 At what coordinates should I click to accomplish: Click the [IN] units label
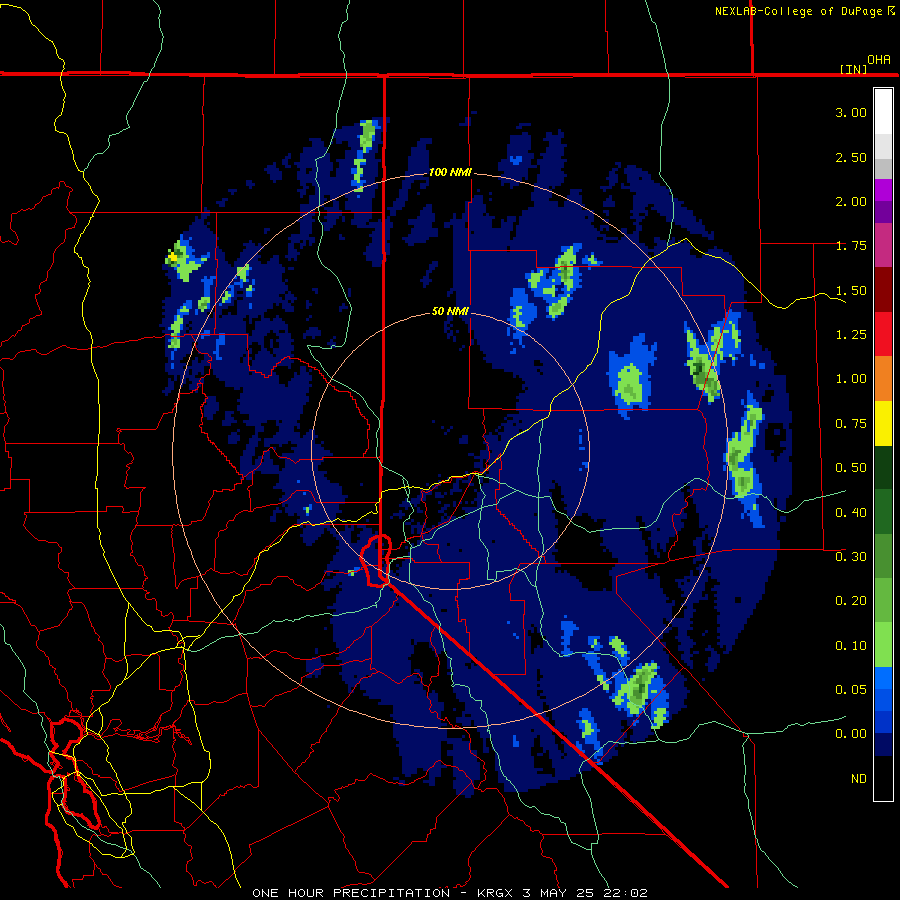(853, 69)
